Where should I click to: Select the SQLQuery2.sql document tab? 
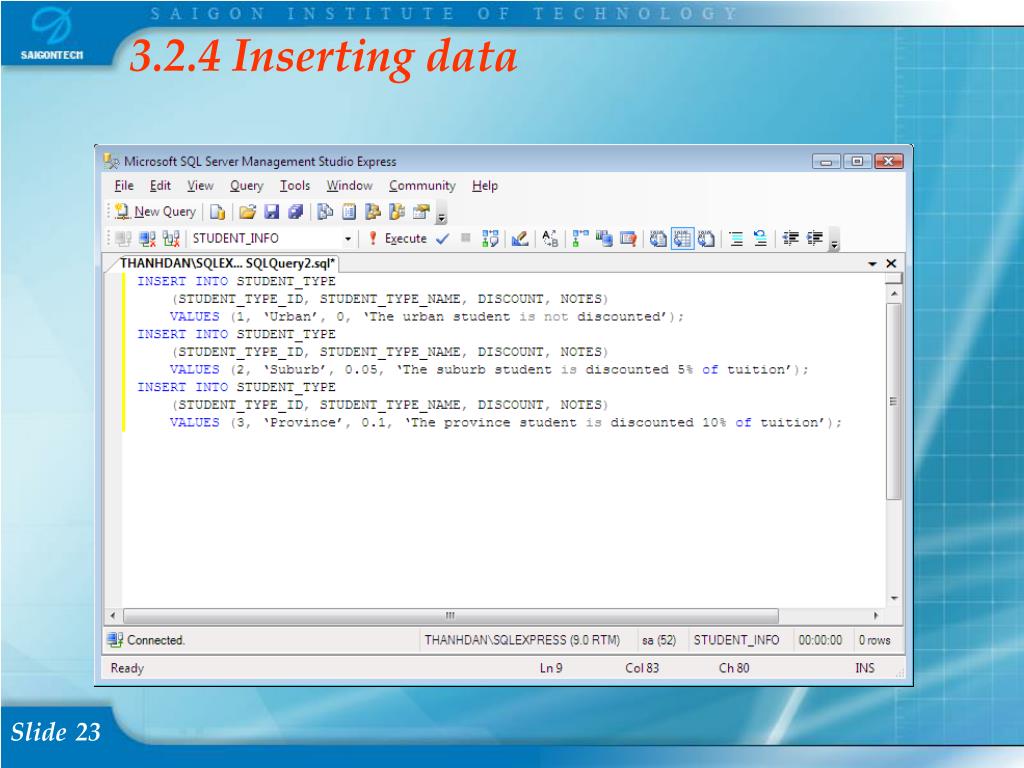point(227,263)
